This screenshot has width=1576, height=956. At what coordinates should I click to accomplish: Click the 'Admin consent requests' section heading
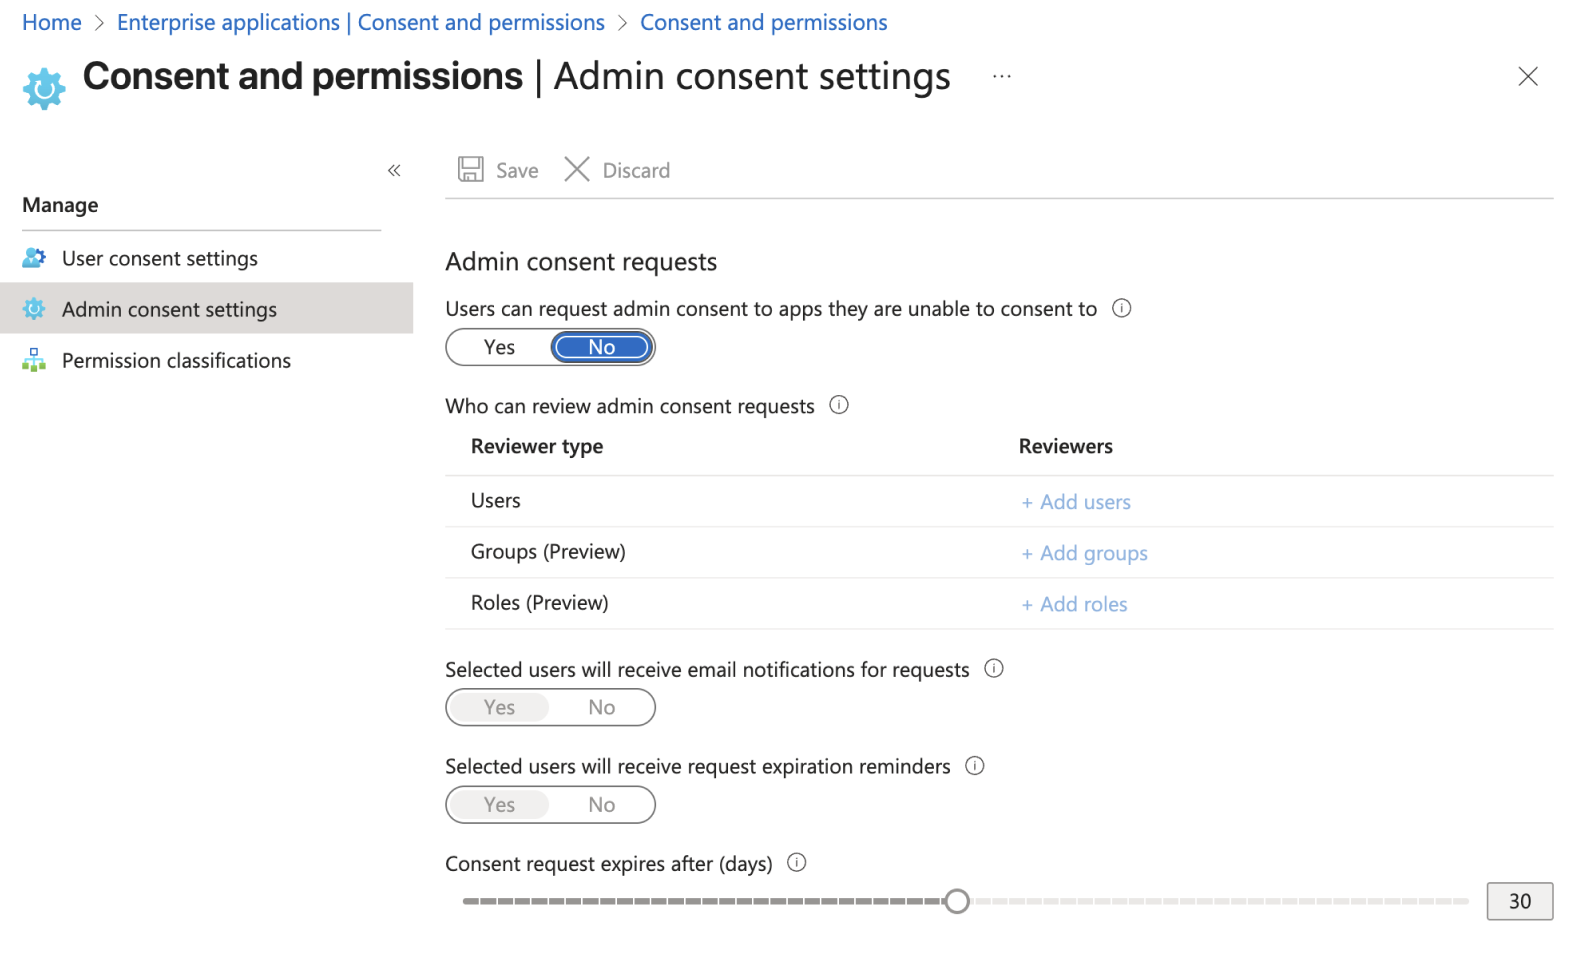click(x=581, y=262)
